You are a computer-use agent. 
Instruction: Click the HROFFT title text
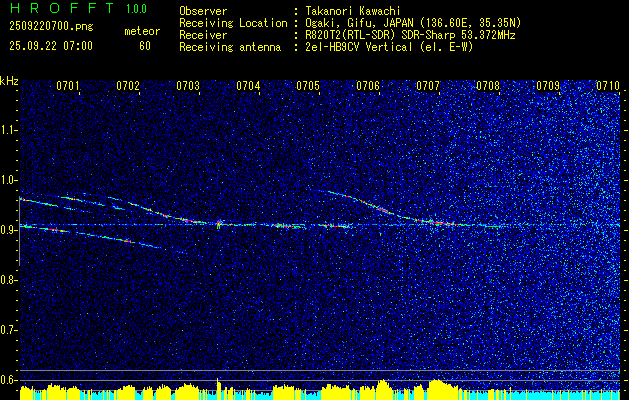pyautogui.click(x=61, y=8)
